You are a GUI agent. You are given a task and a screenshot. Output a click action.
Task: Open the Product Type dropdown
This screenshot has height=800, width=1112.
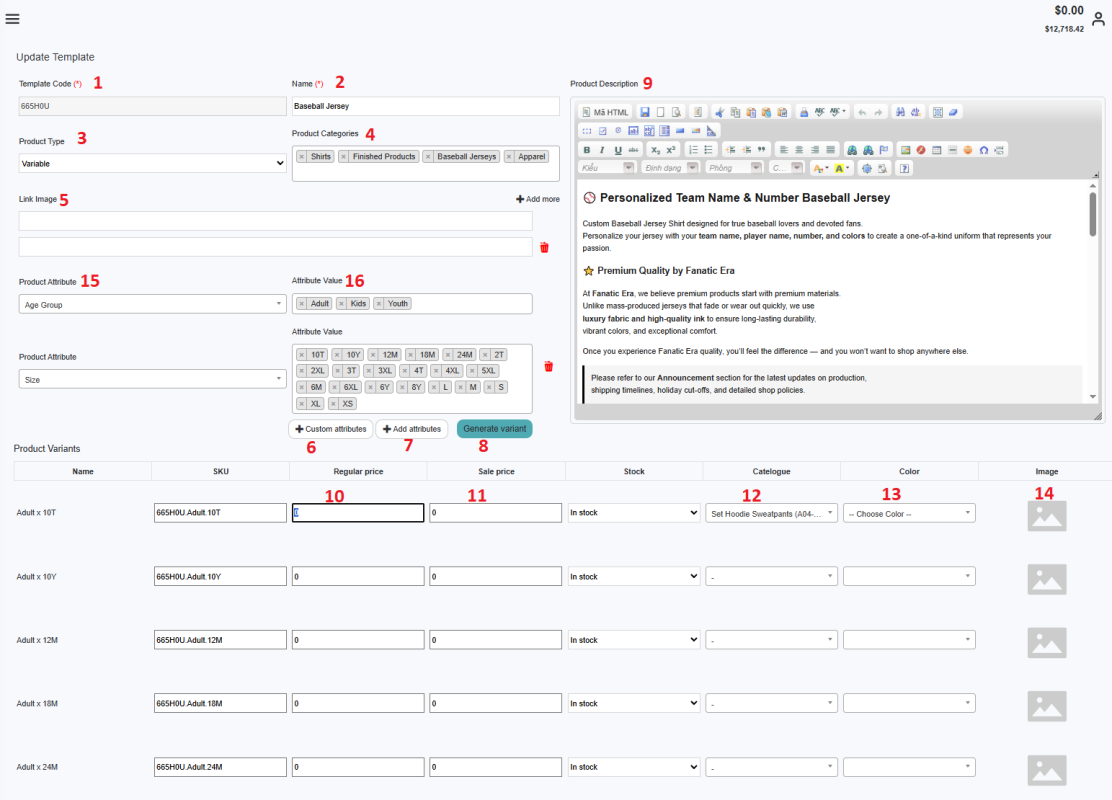pyautogui.click(x=153, y=163)
